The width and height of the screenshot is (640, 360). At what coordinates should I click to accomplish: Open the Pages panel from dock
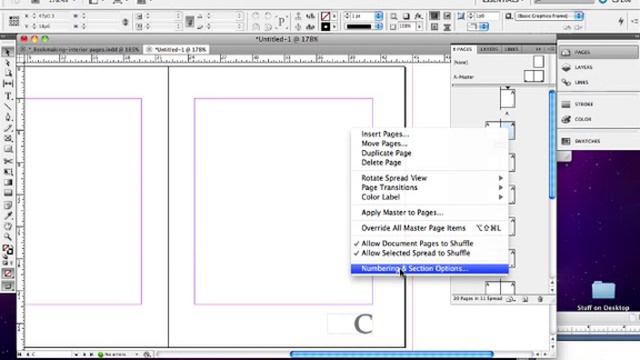pyautogui.click(x=598, y=52)
